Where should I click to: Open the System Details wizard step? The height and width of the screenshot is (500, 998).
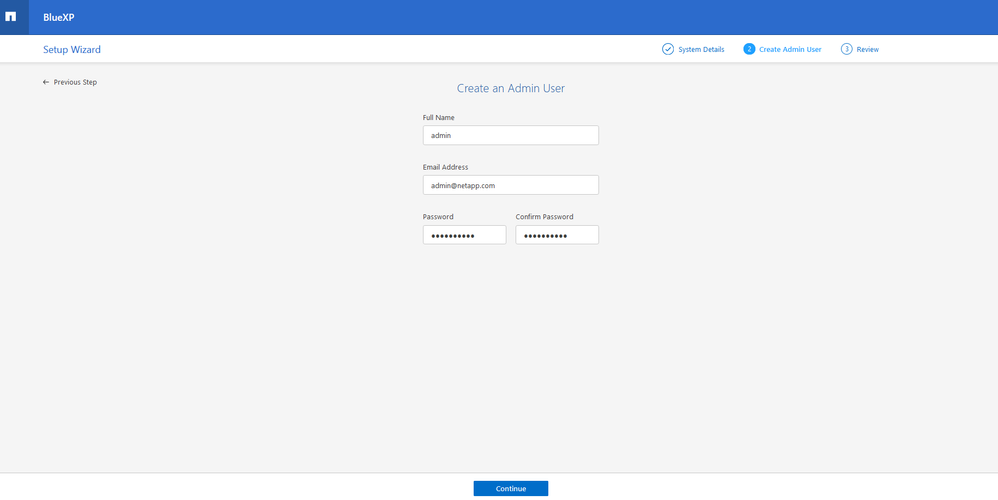pyautogui.click(x=693, y=49)
